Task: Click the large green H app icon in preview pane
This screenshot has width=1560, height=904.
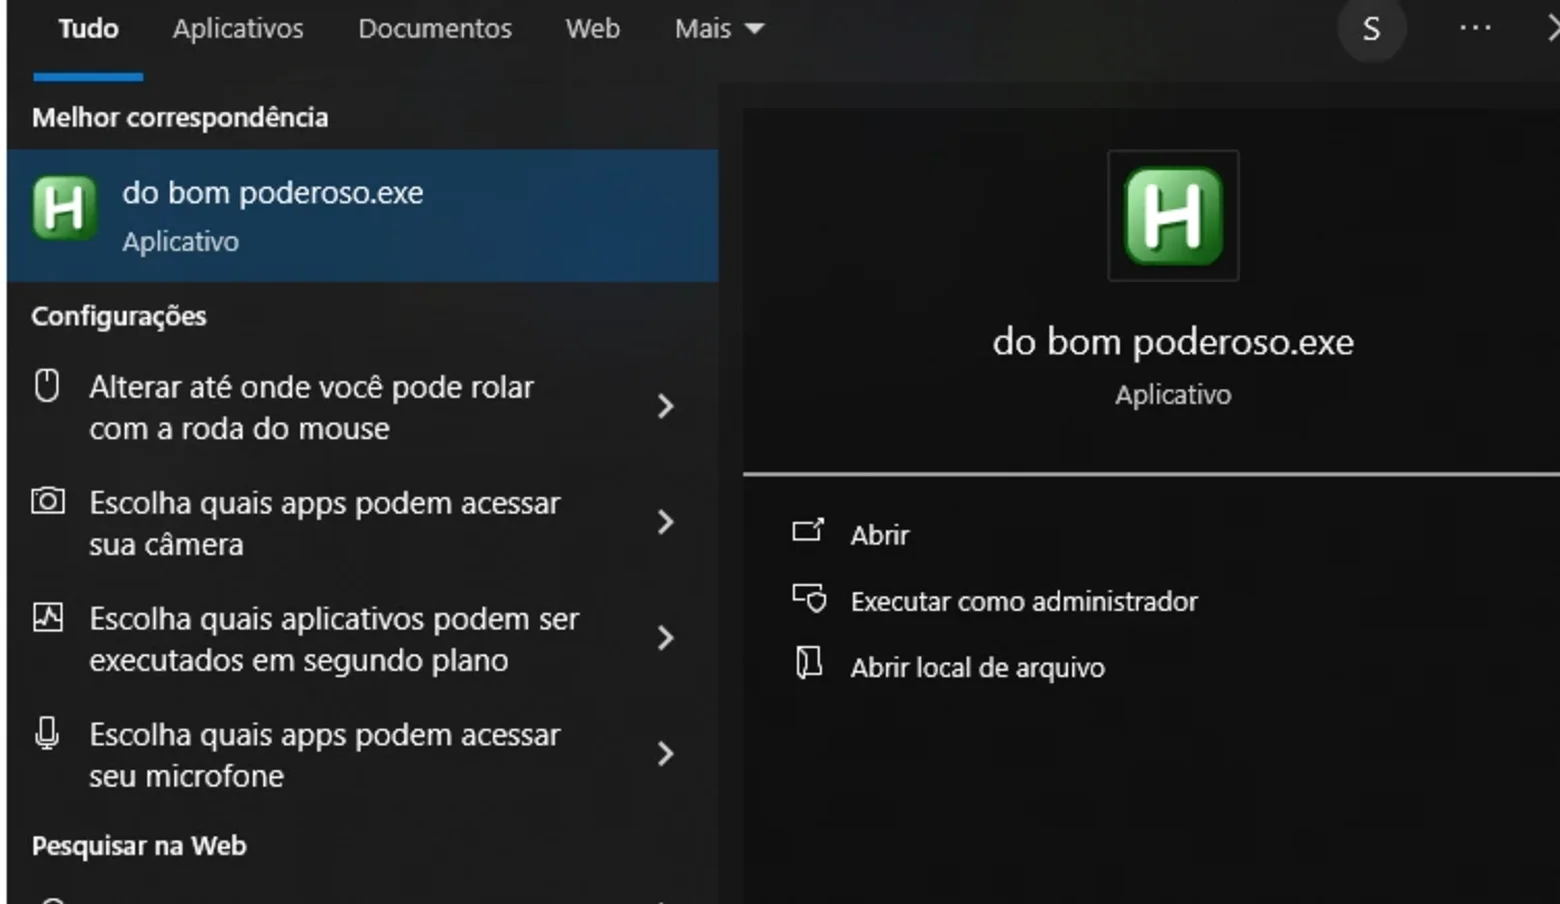Action: pos(1173,216)
